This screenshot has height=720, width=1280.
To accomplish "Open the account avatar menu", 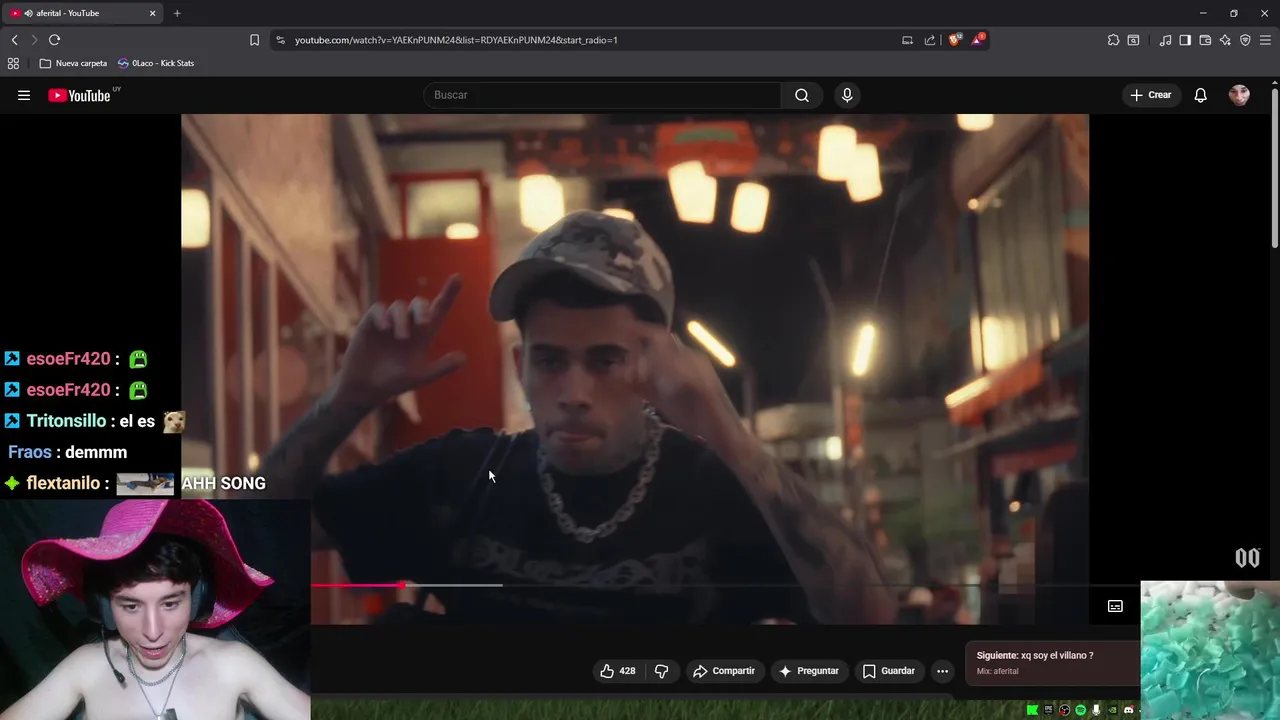I will (1239, 95).
